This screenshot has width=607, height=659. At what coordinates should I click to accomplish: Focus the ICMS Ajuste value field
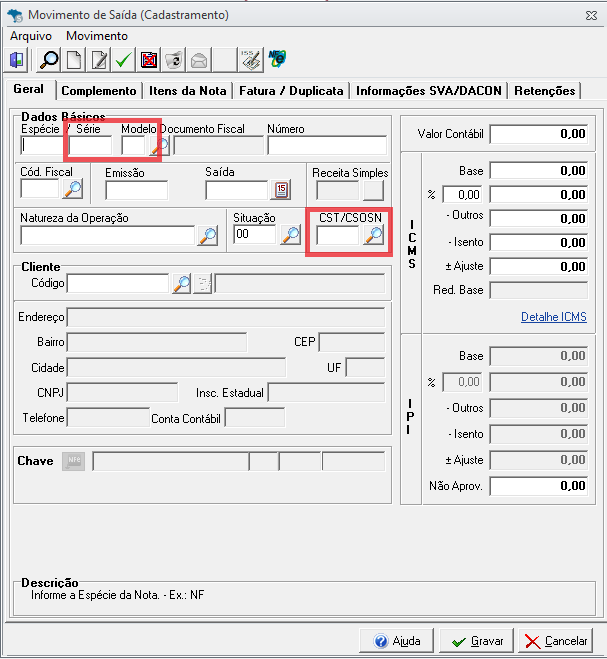coord(539,266)
